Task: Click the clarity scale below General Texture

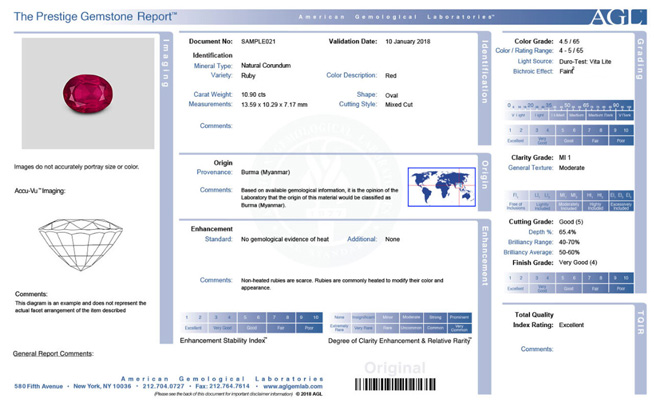Action: 569,201
